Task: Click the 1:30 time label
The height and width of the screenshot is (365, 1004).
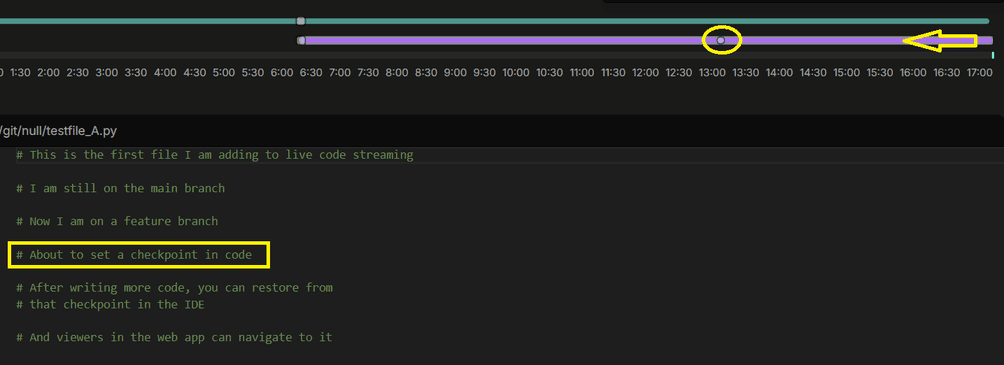Action: click(x=20, y=72)
